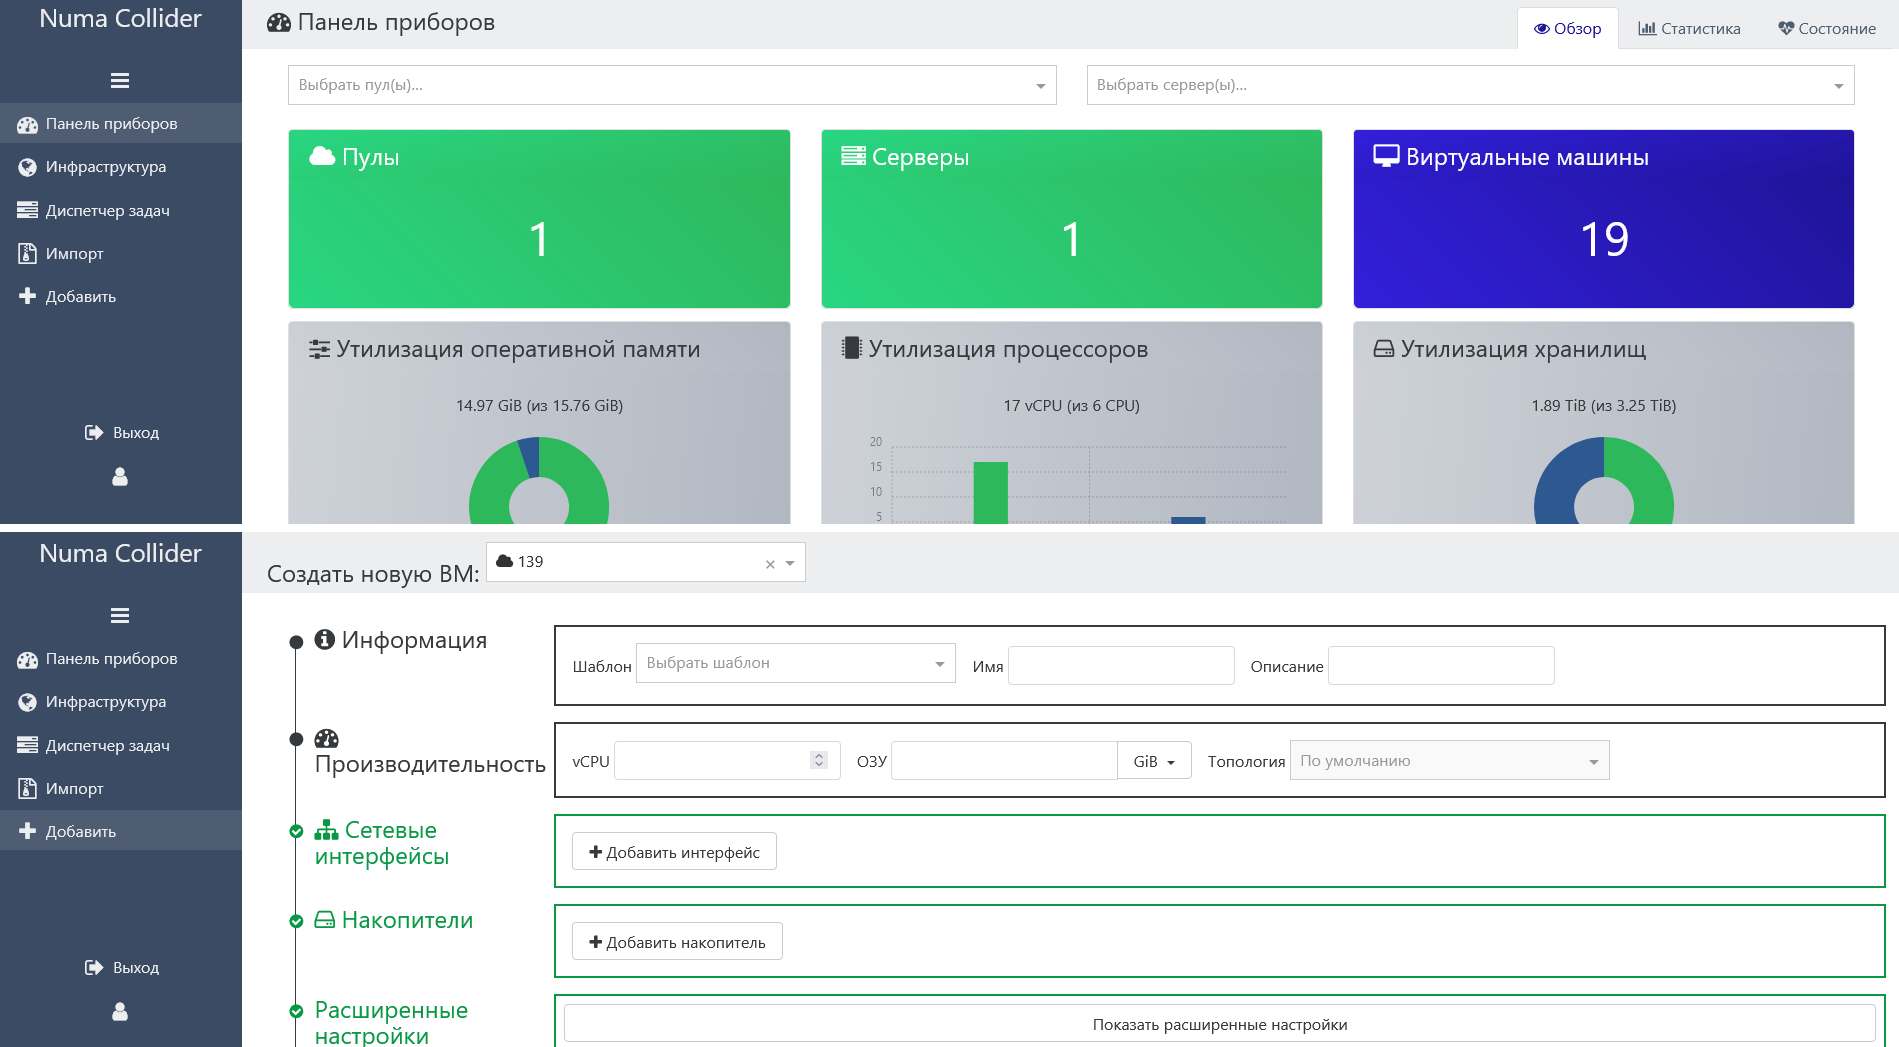Click the green vCPU bar in chart

[x=990, y=492]
